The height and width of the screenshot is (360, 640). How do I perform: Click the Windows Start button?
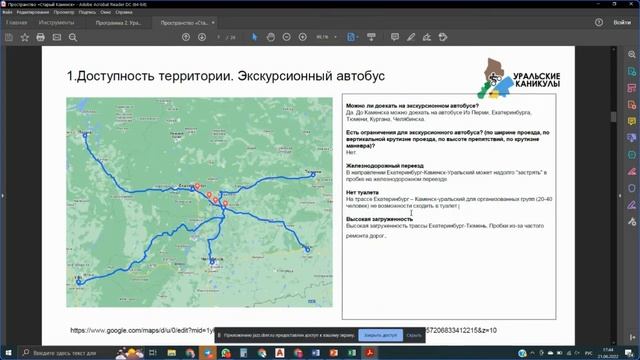[x=8, y=353]
